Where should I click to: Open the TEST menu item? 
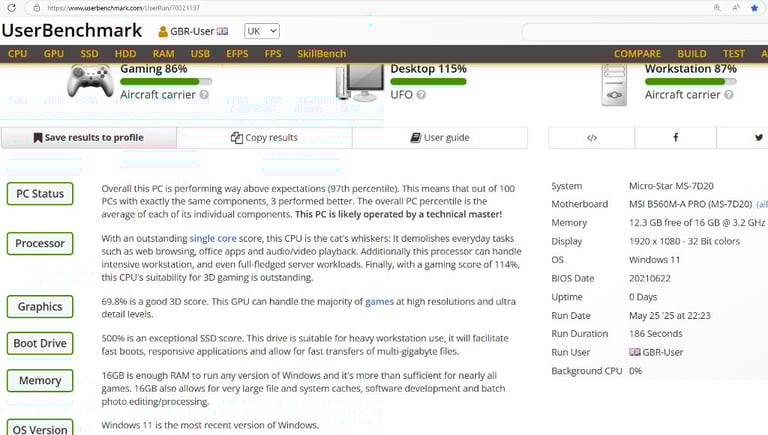tap(733, 54)
